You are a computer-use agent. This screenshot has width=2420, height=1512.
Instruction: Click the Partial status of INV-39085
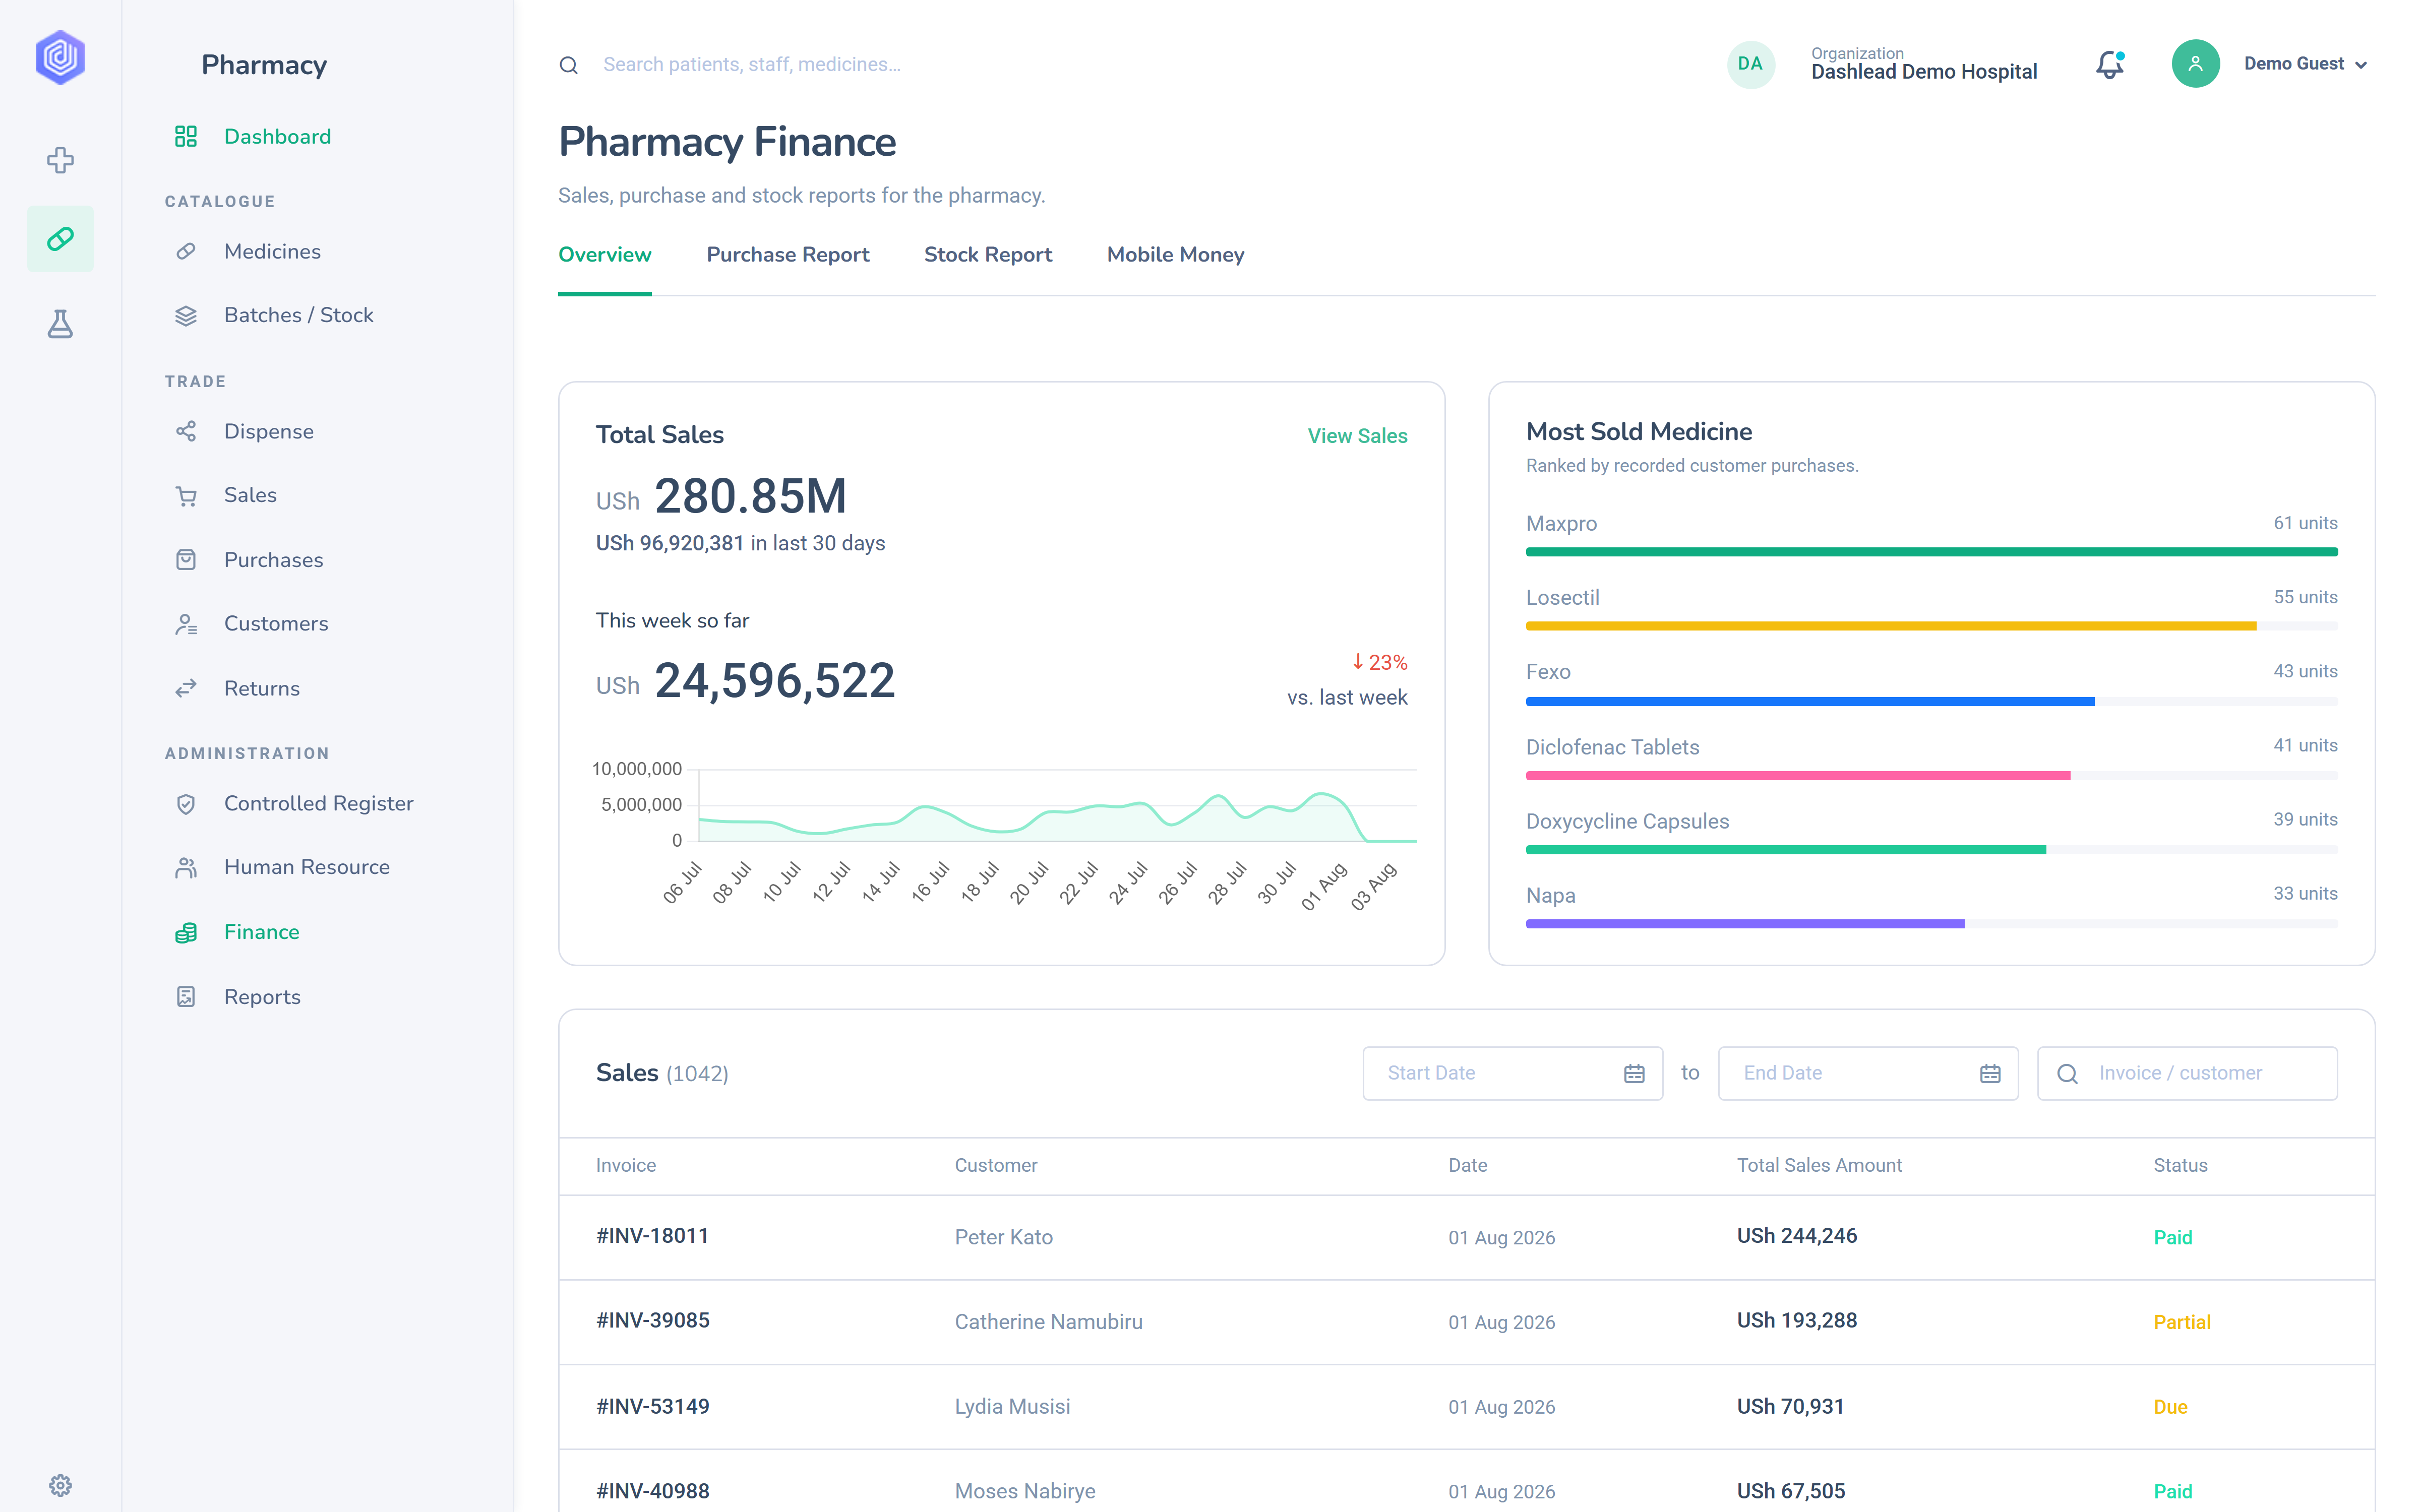[2181, 1322]
